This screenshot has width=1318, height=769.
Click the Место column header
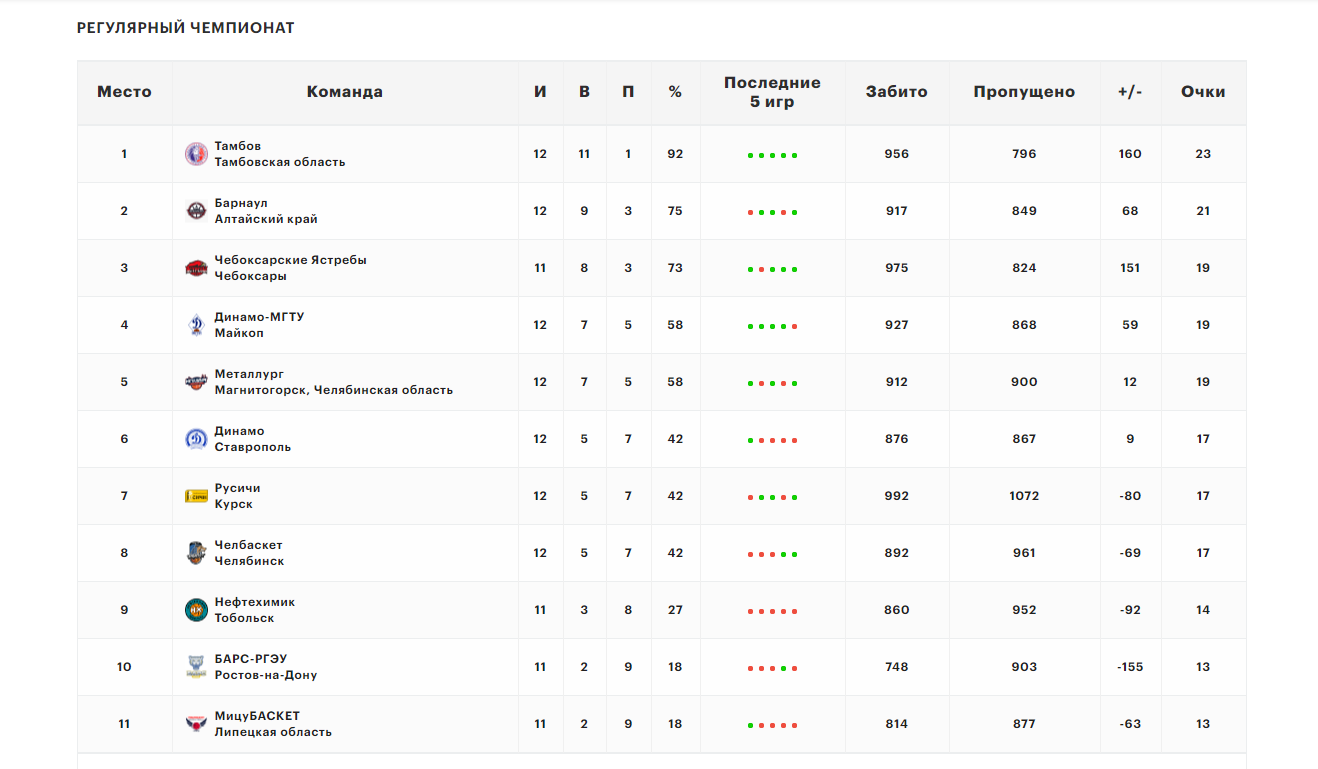(x=124, y=92)
